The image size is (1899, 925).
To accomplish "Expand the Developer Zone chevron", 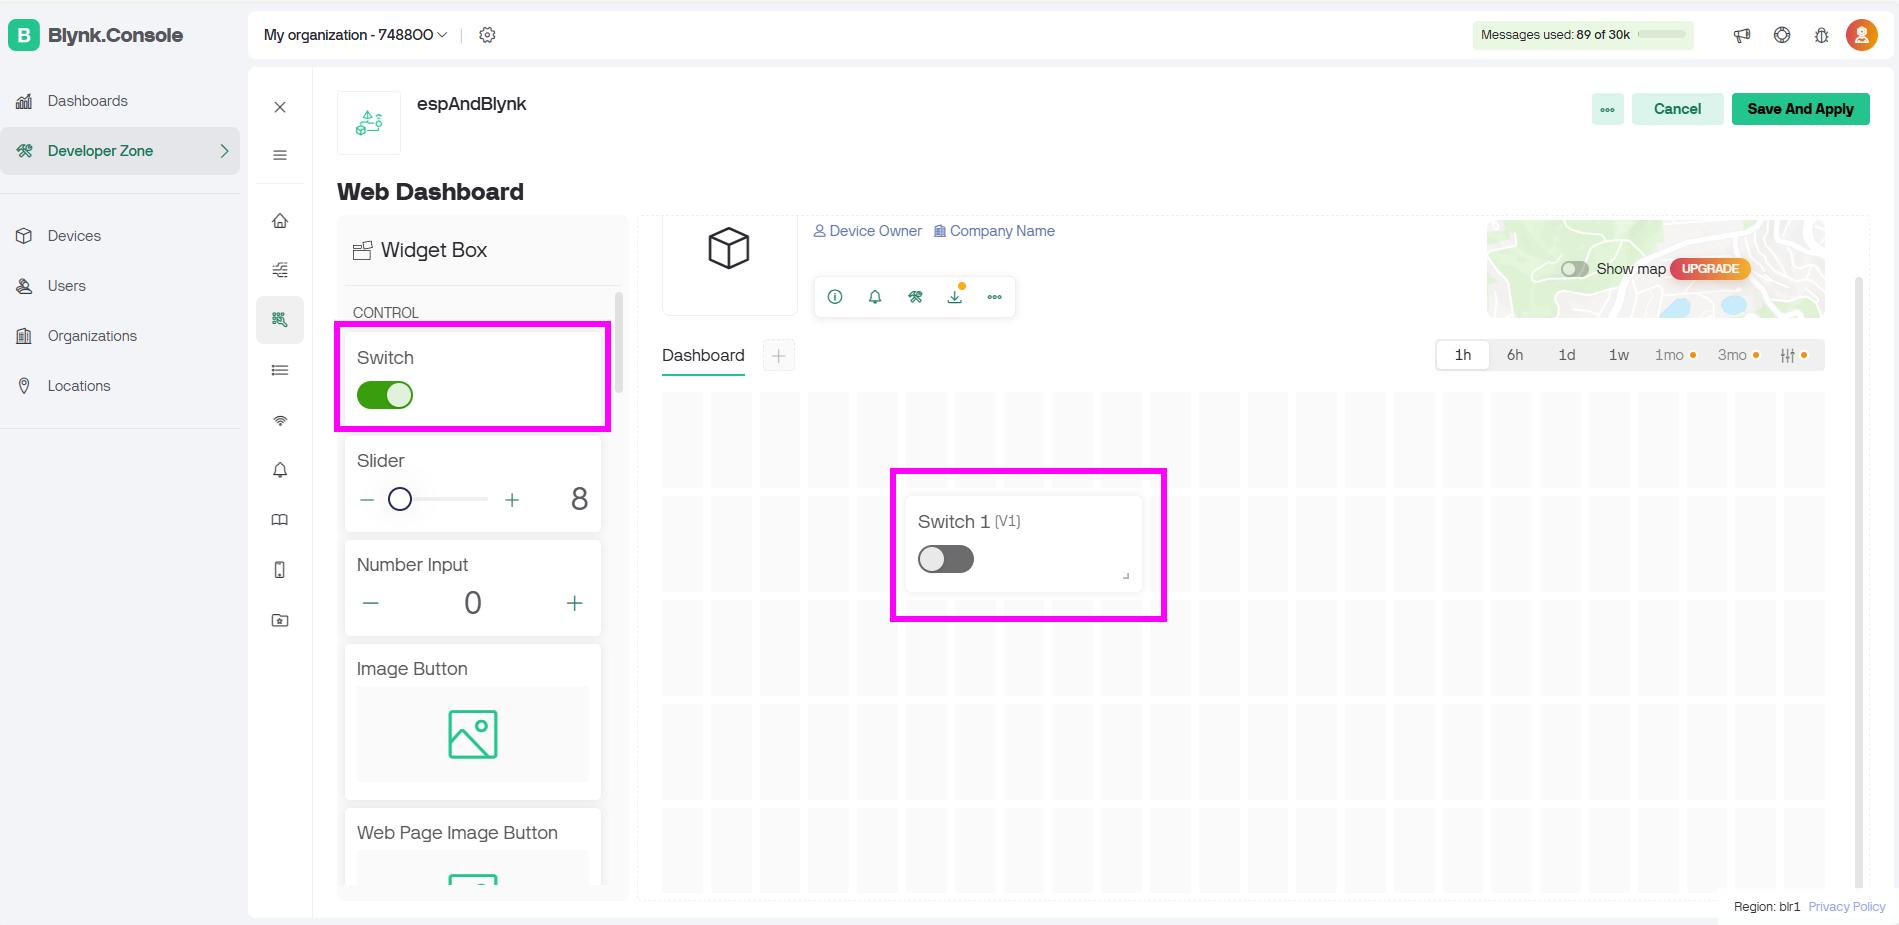I will [224, 151].
